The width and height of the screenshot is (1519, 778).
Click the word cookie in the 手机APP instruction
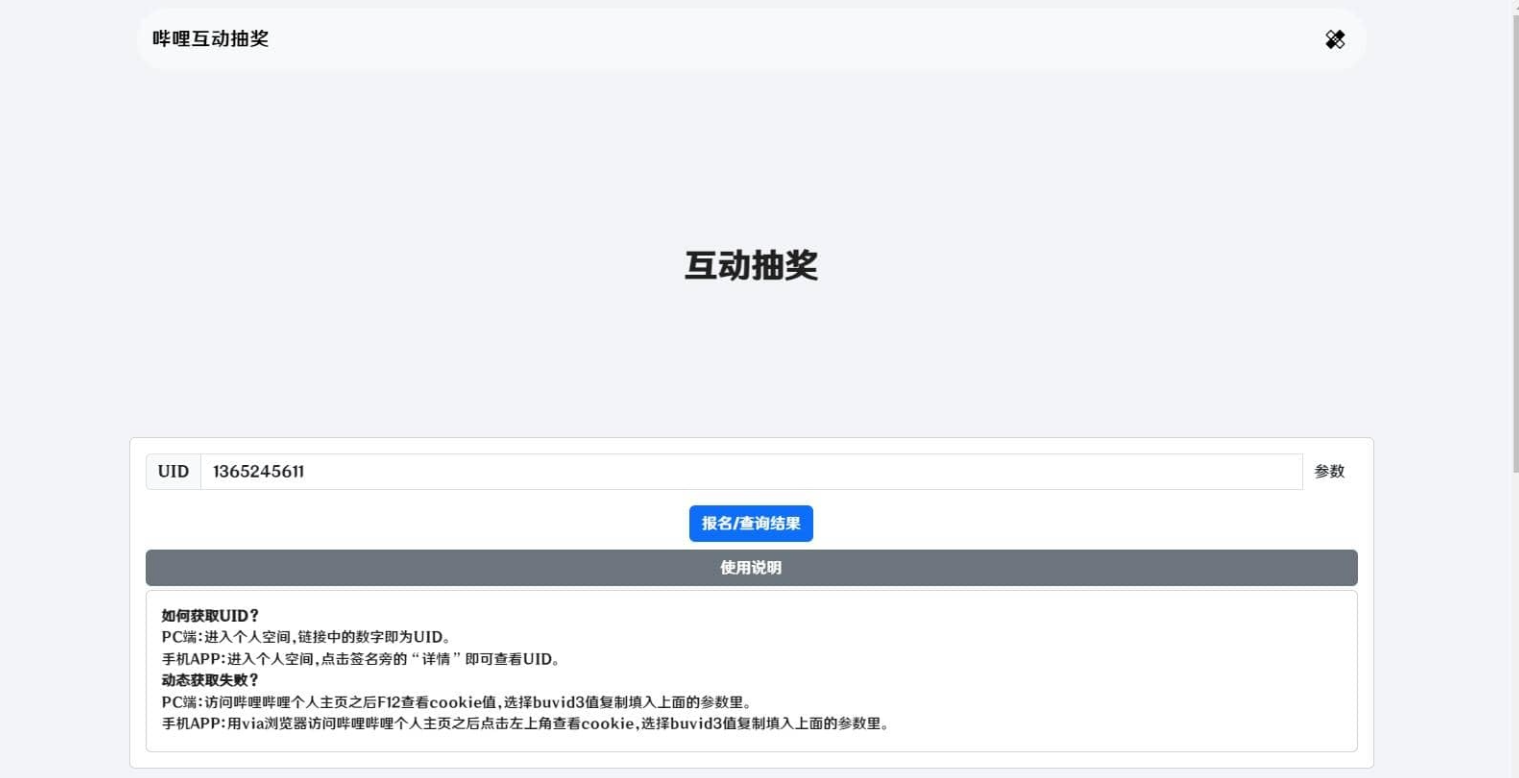(x=608, y=723)
